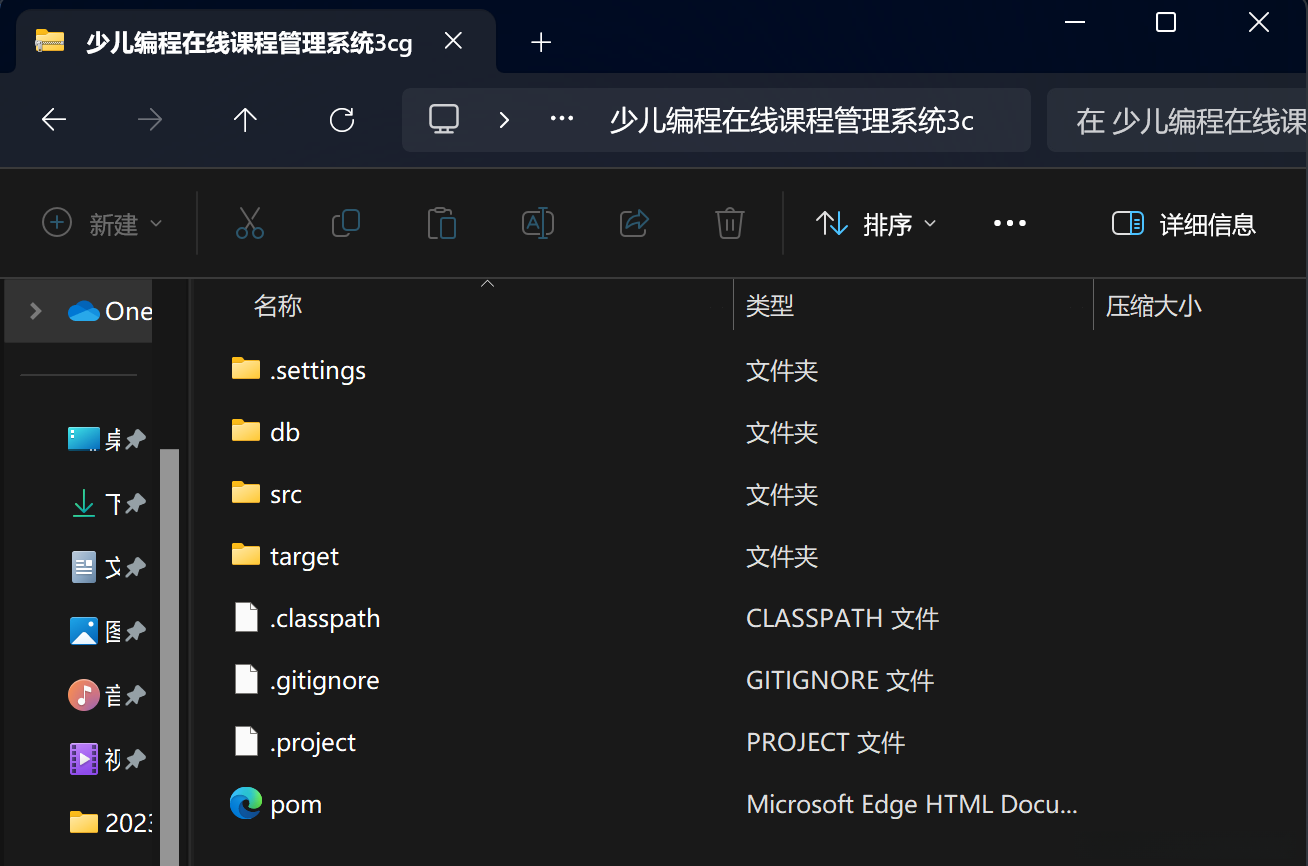Screen dimensions: 1308x866
Task: Refresh the current folder view
Action: point(342,120)
